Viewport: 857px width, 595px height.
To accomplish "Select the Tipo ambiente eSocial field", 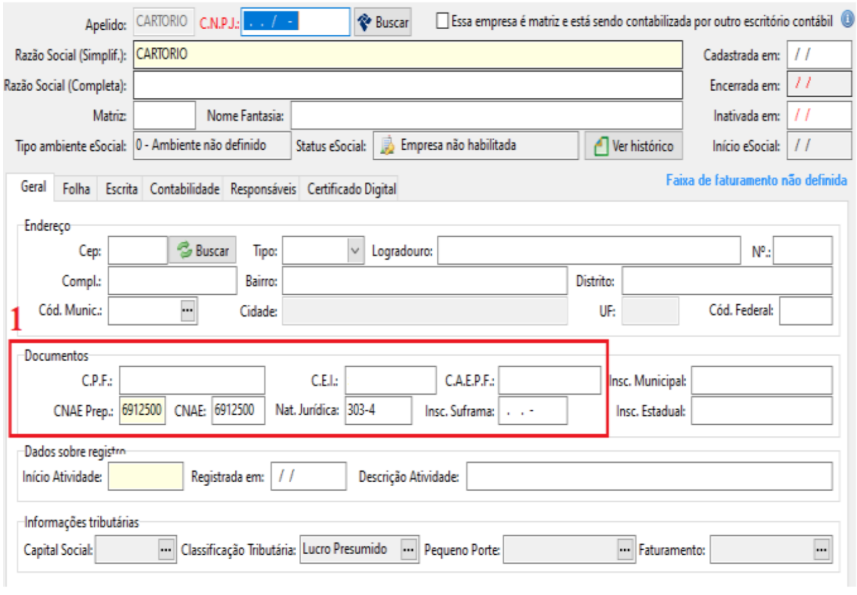I will [212, 145].
